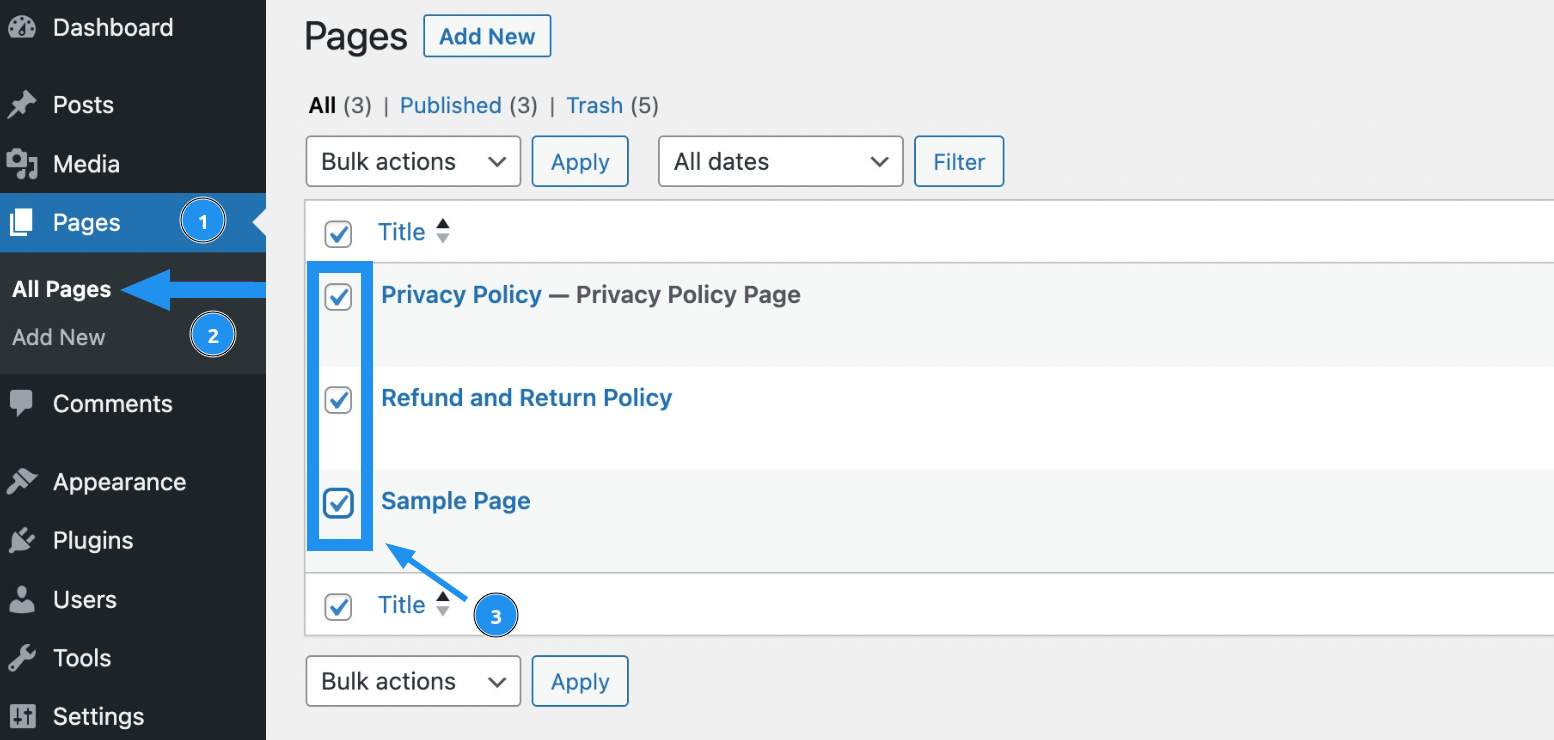This screenshot has height=740, width=1554.
Task: Click the Plugins plug icon
Action: point(21,541)
